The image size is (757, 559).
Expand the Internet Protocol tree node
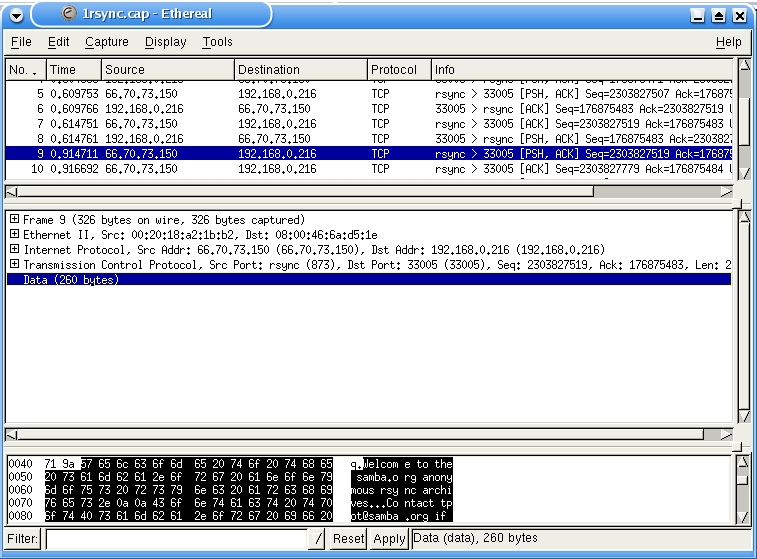tap(14, 250)
